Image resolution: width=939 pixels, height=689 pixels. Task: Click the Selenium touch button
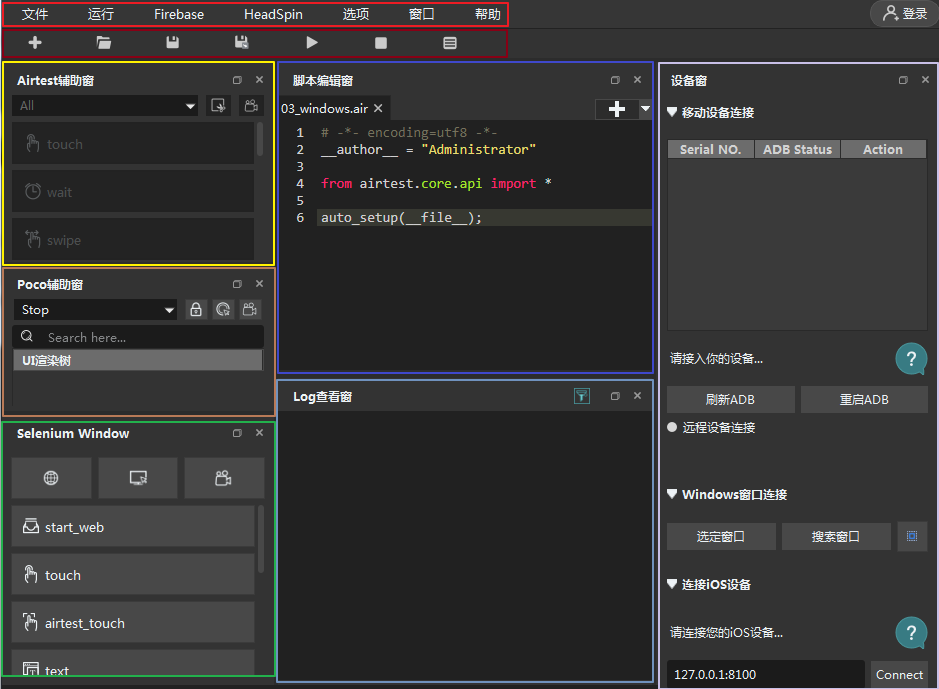(x=133, y=575)
